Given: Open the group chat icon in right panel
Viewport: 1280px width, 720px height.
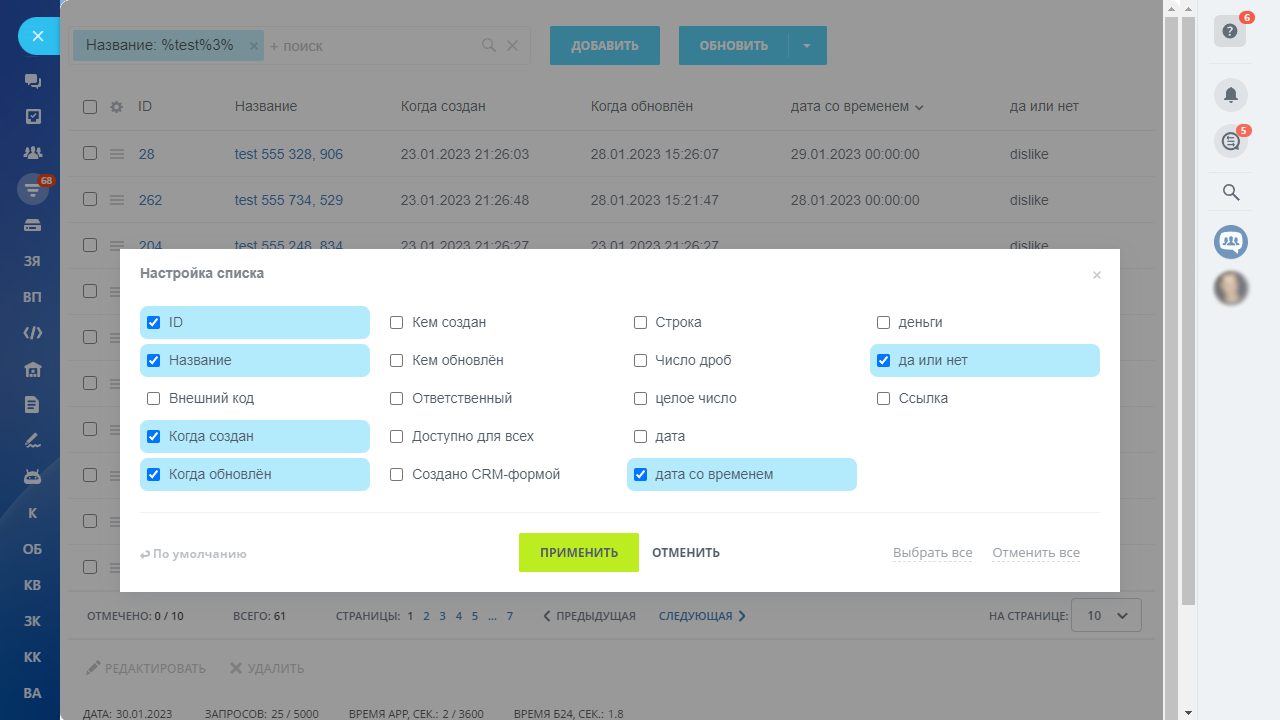Looking at the screenshot, I should pos(1231,241).
